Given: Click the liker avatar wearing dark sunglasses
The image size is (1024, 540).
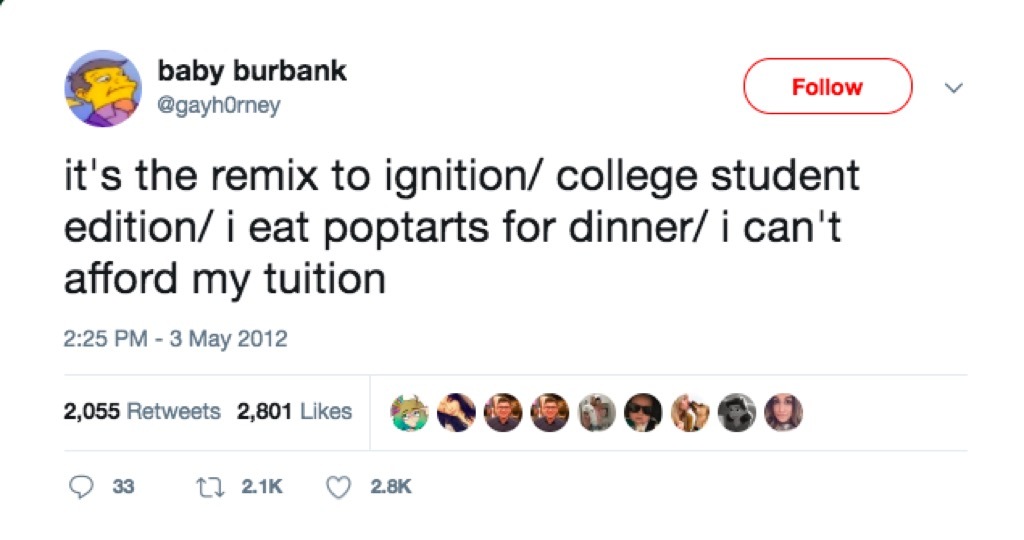Looking at the screenshot, I should click(x=641, y=411).
